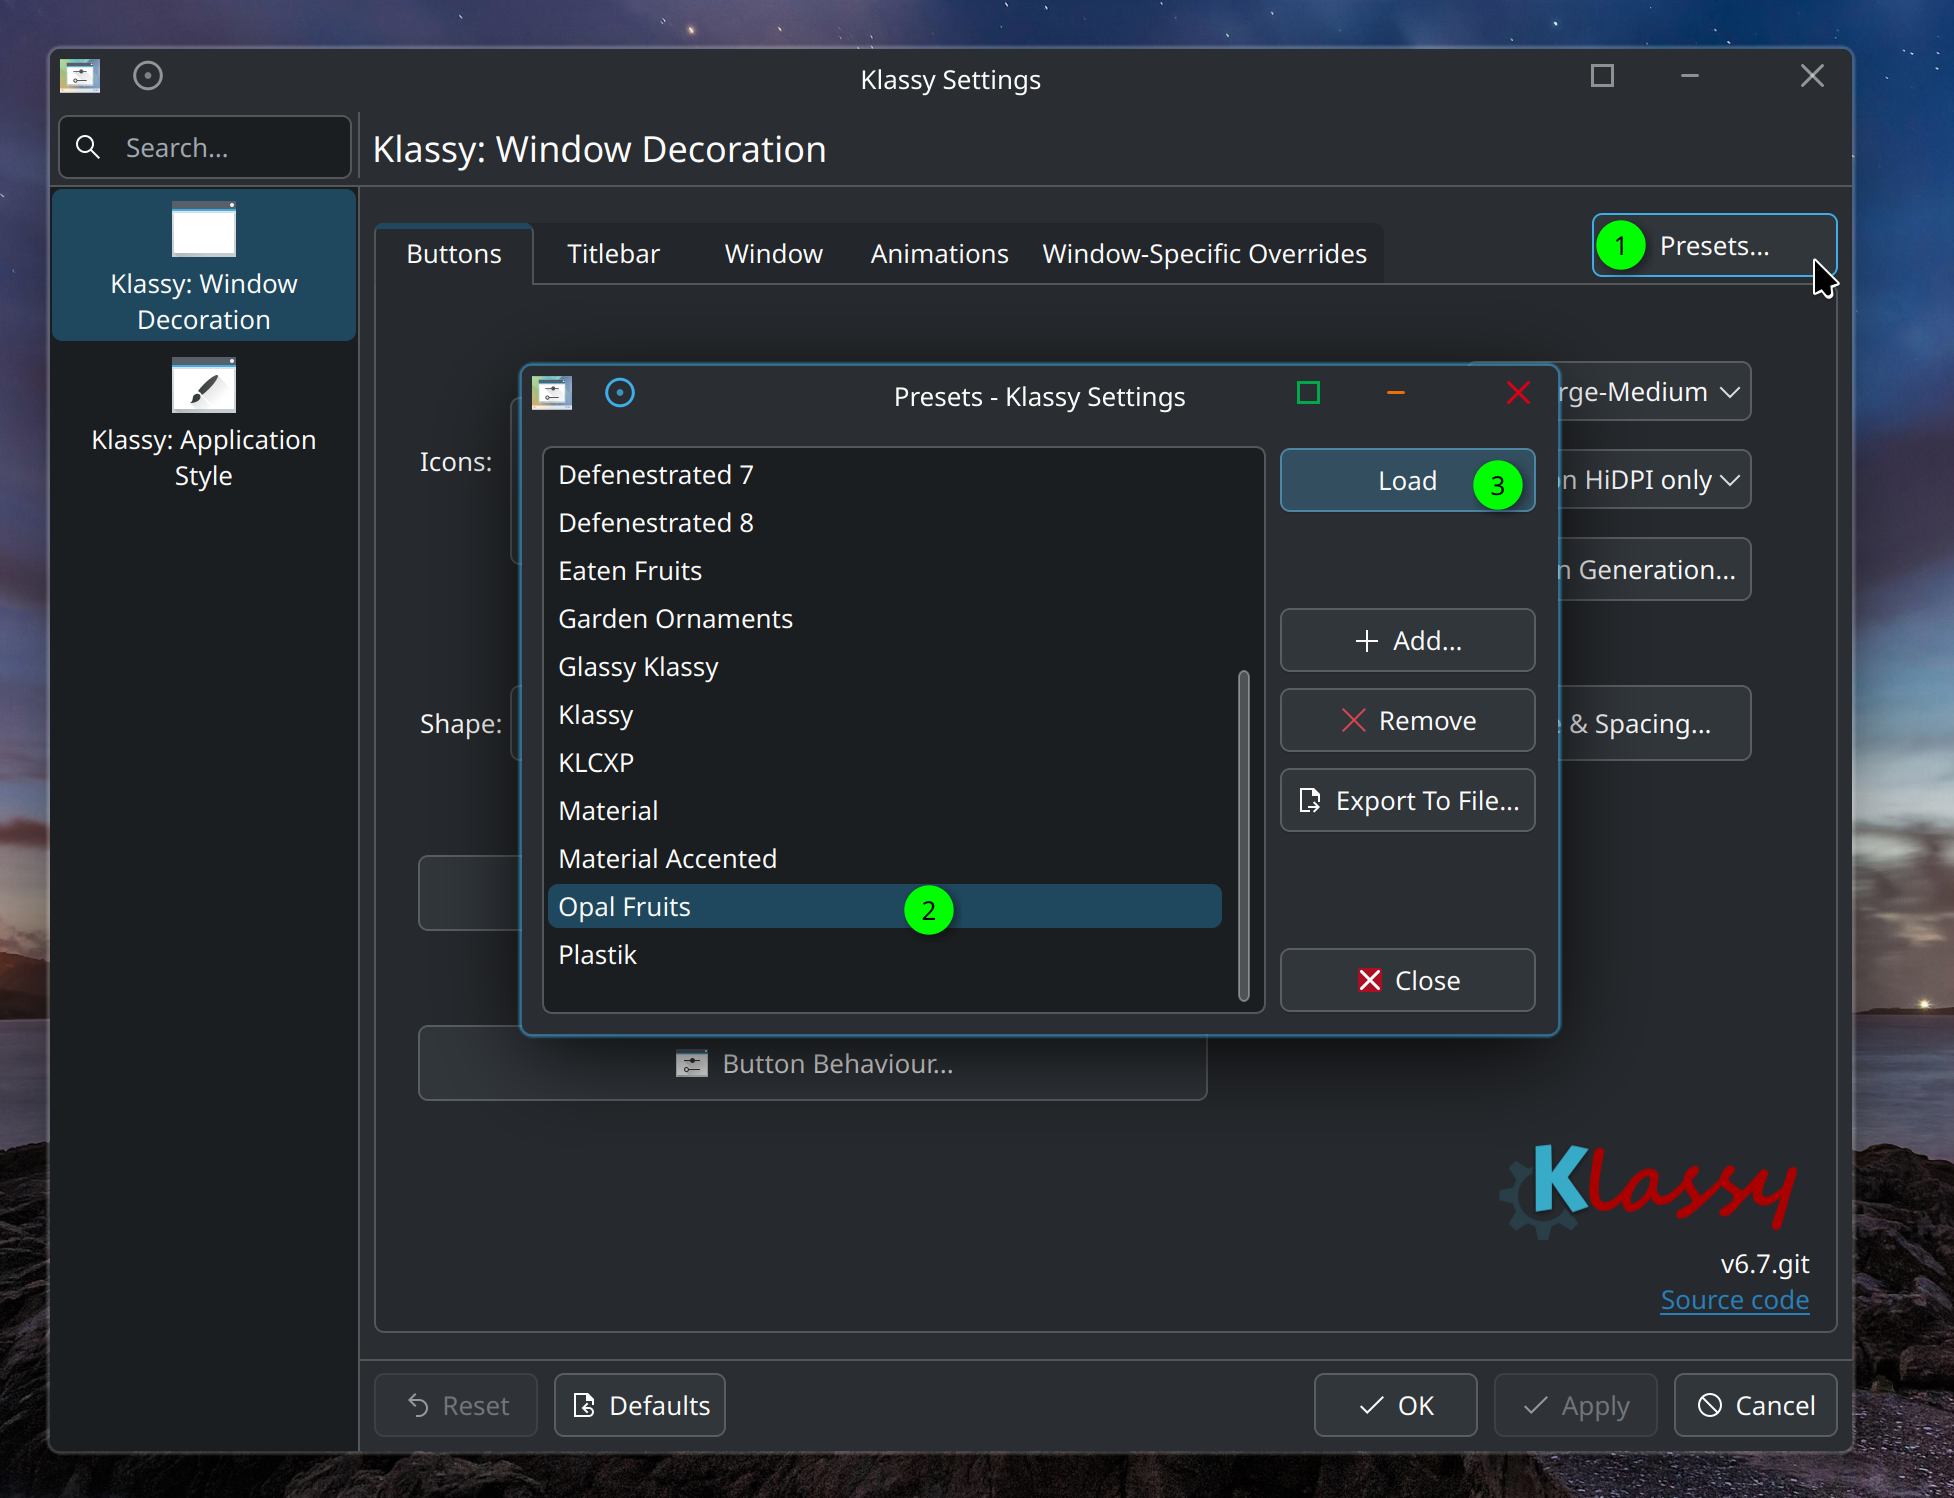Focus the Search... input field

point(205,147)
